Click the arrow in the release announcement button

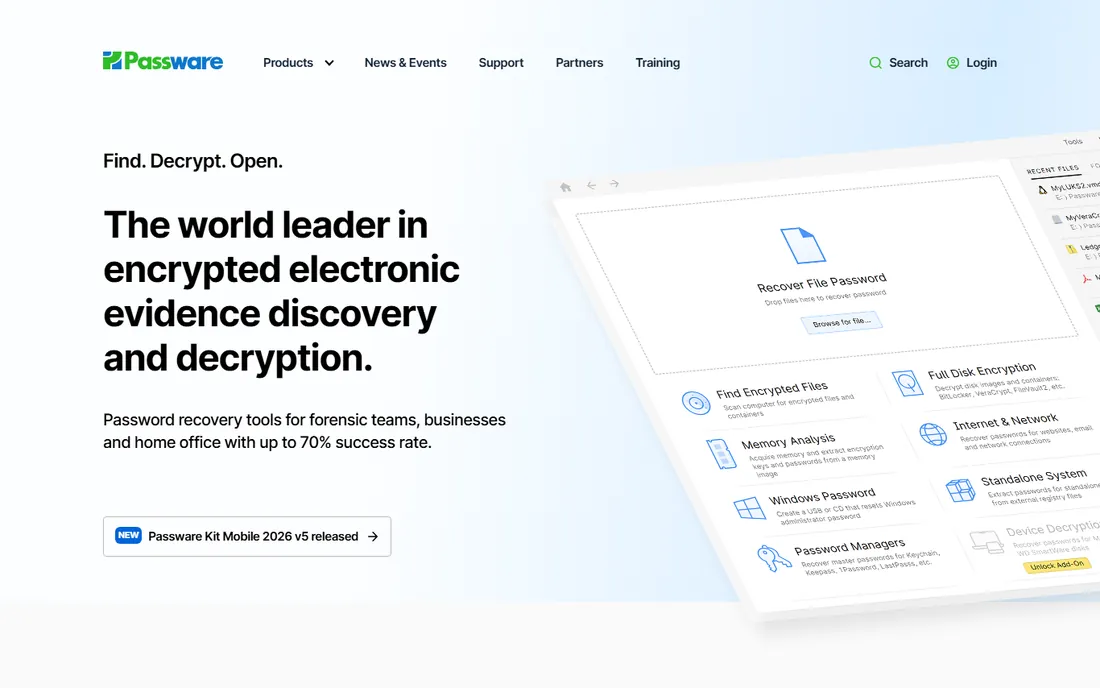point(373,537)
